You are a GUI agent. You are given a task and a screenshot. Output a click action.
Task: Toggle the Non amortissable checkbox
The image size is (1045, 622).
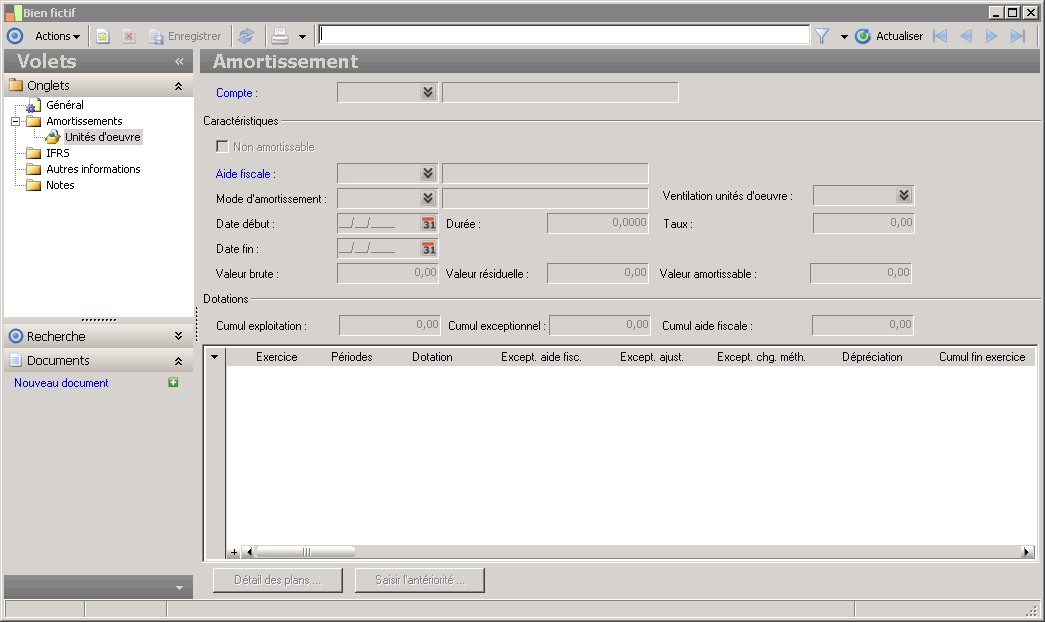223,147
